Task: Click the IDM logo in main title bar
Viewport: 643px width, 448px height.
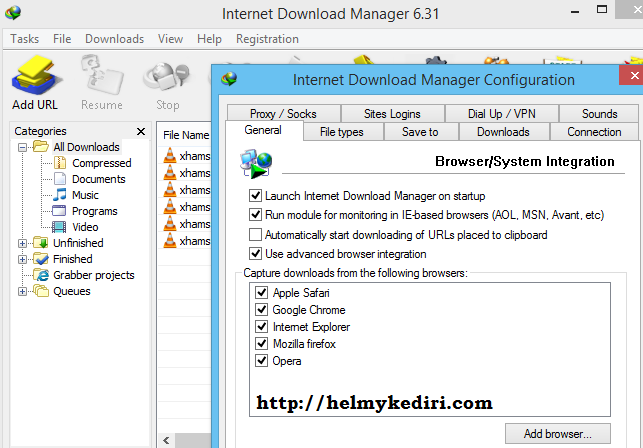Action: (13, 12)
